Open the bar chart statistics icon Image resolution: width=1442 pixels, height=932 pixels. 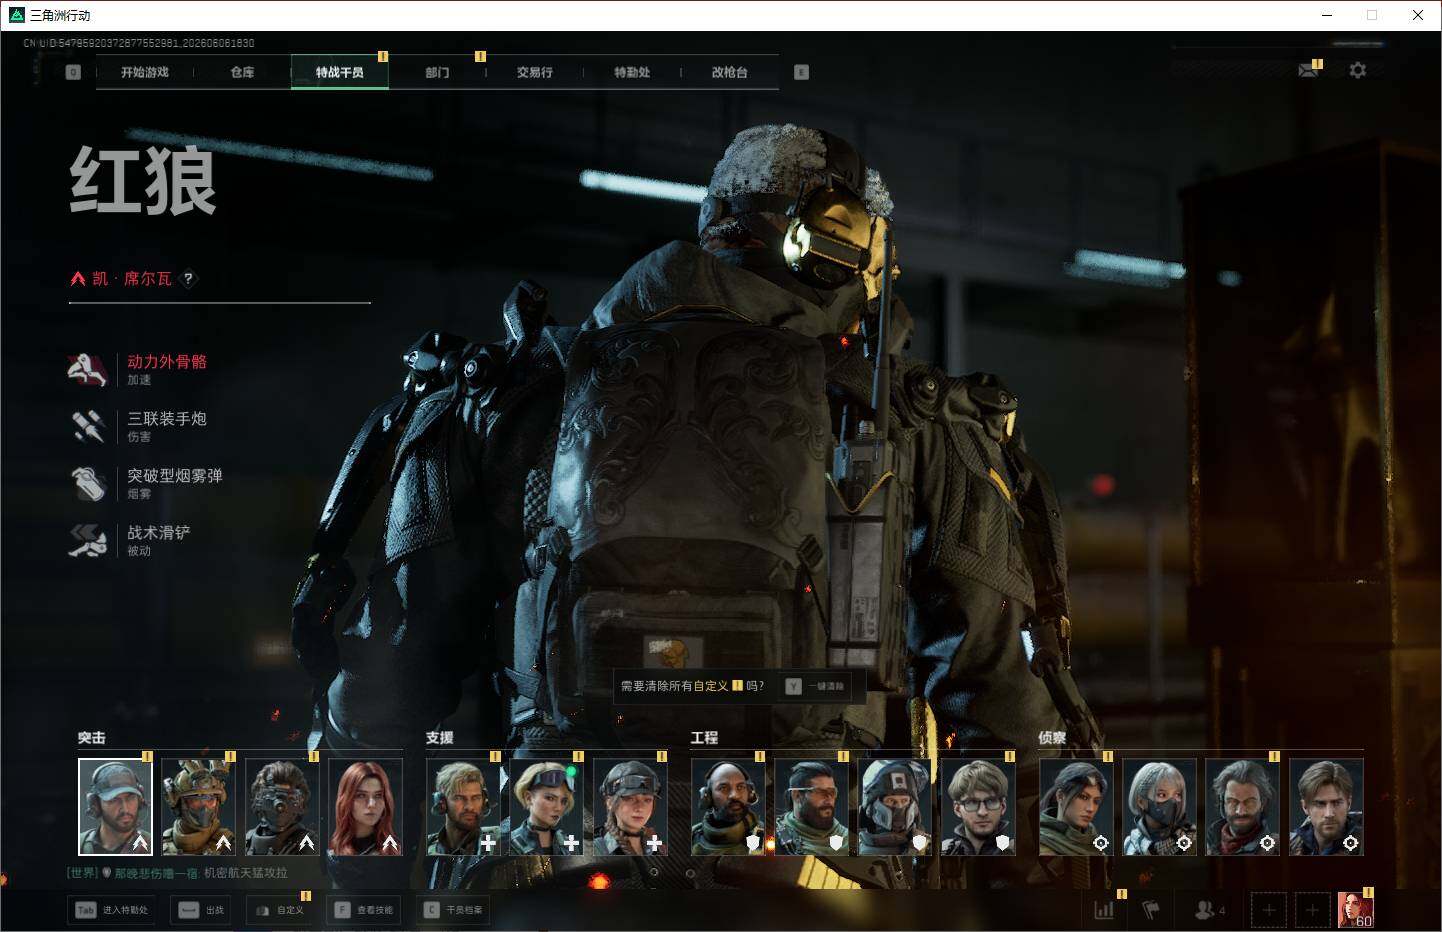(1104, 910)
